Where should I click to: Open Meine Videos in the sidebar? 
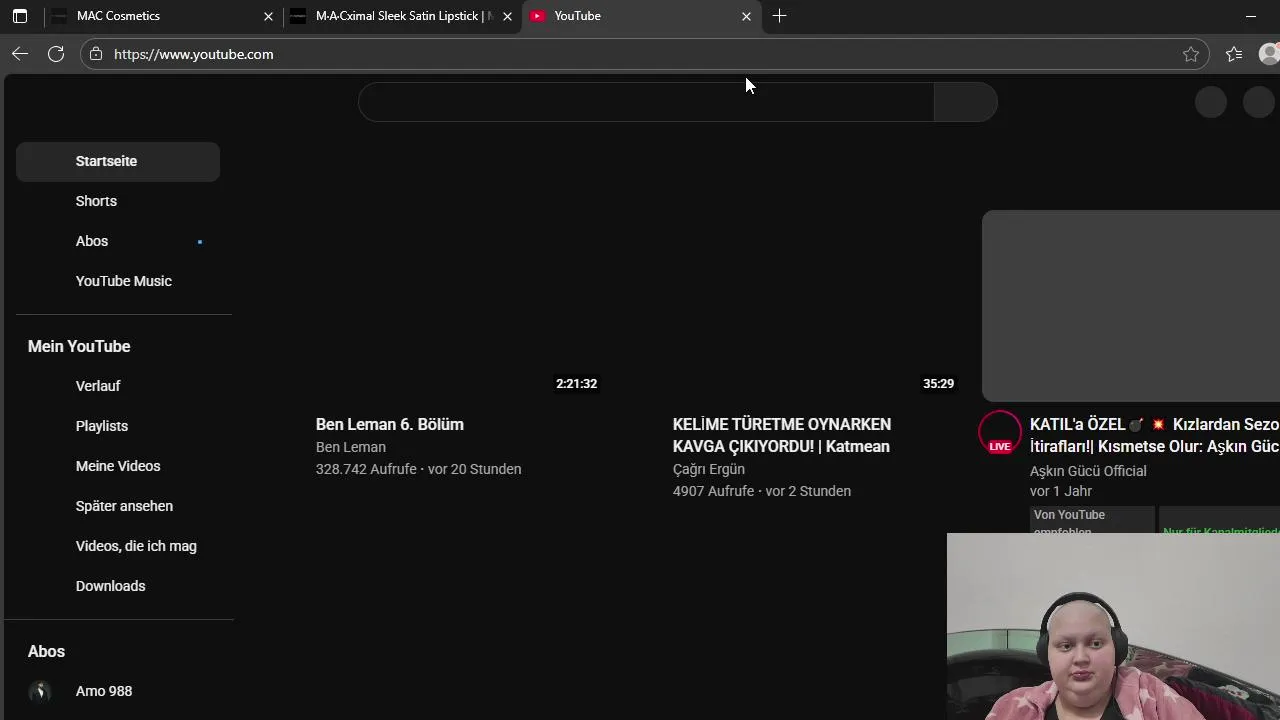[x=118, y=466]
